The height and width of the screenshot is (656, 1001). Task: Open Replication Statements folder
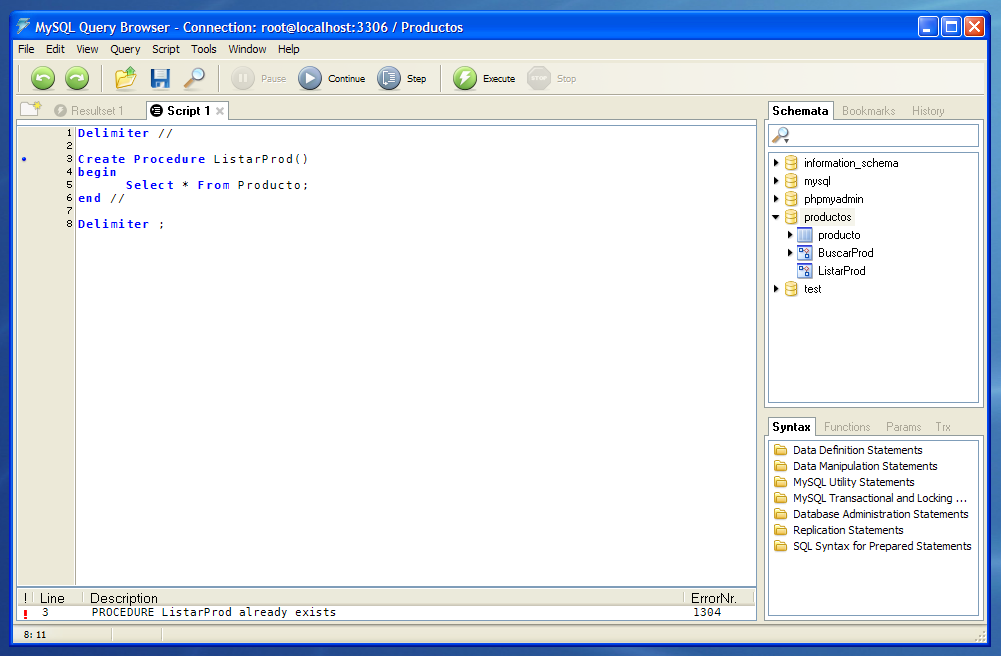pyautogui.click(x=838, y=530)
